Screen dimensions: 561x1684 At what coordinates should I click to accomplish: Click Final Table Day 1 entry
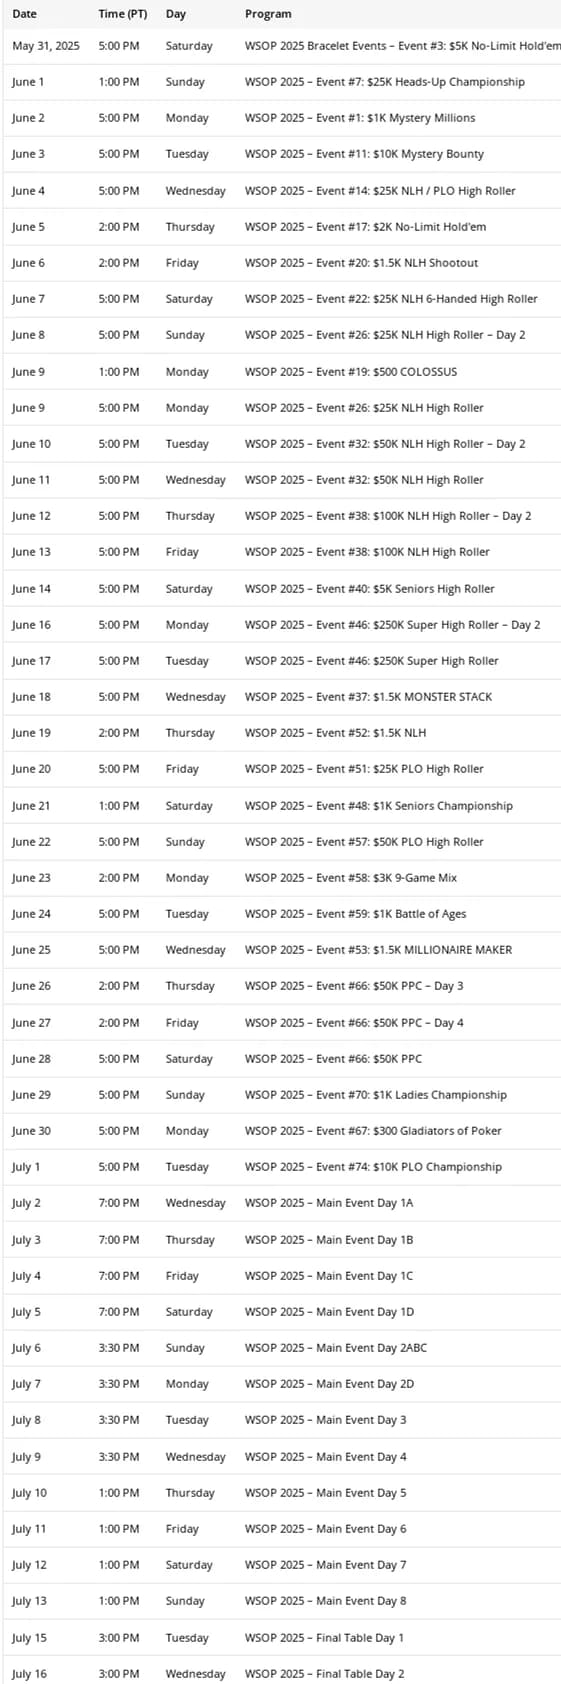(324, 1638)
